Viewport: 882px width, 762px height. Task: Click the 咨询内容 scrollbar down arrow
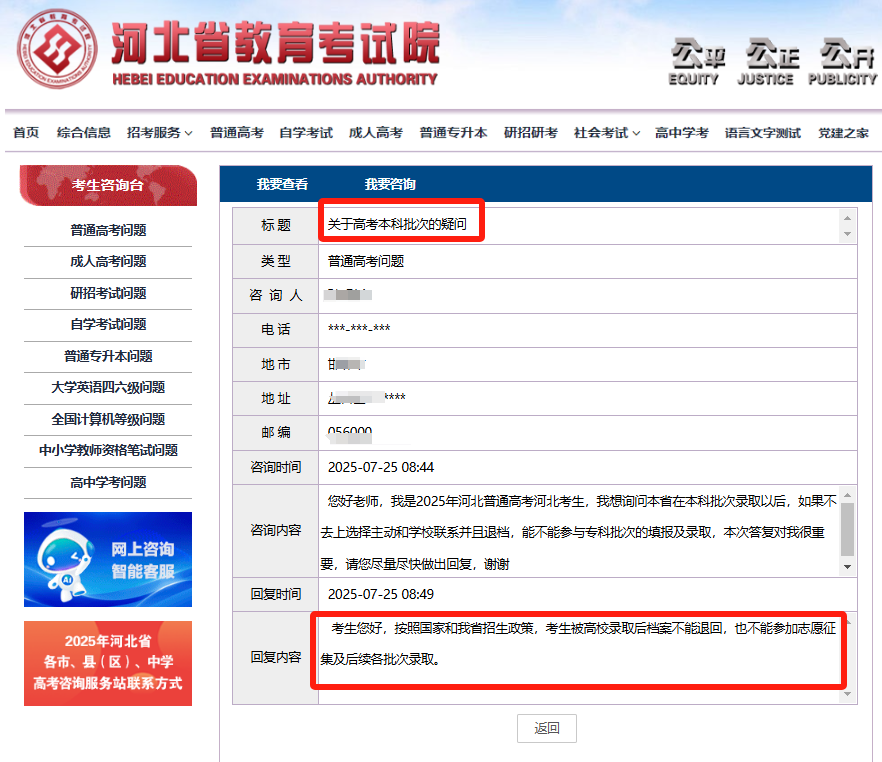[847, 567]
